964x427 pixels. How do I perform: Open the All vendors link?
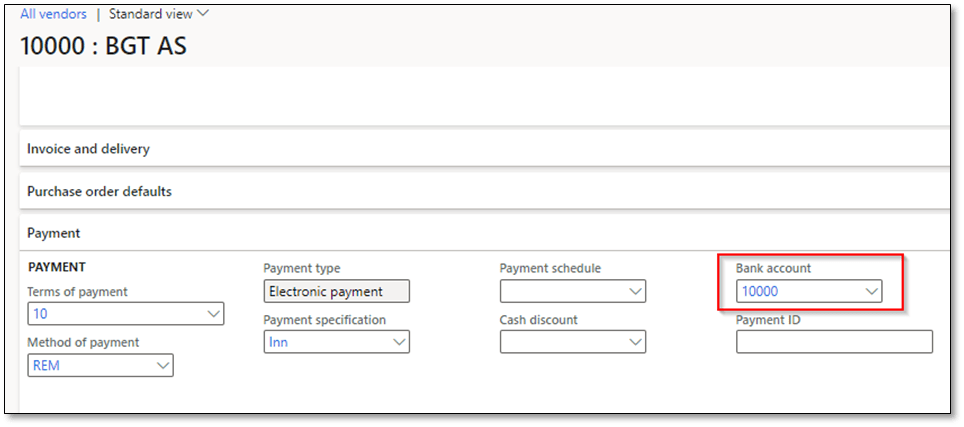coord(54,14)
